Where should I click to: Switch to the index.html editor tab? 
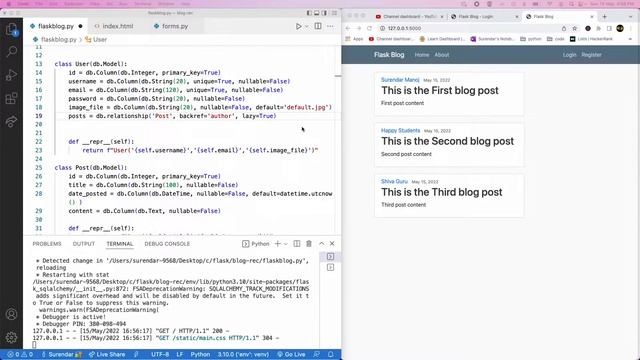point(114,26)
